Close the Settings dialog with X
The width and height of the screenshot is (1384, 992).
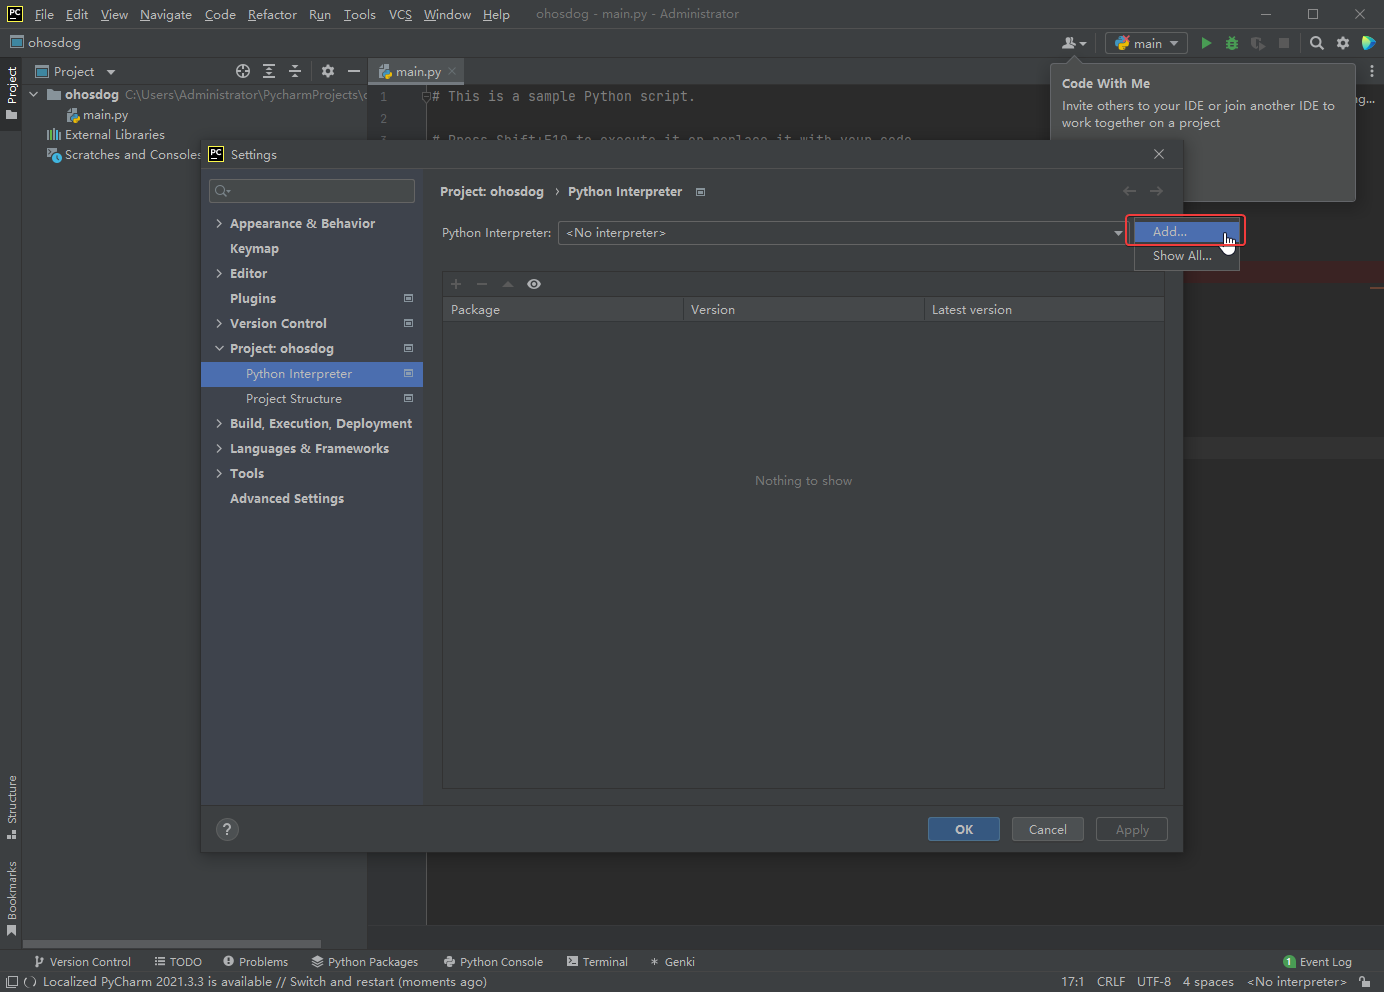tap(1159, 154)
